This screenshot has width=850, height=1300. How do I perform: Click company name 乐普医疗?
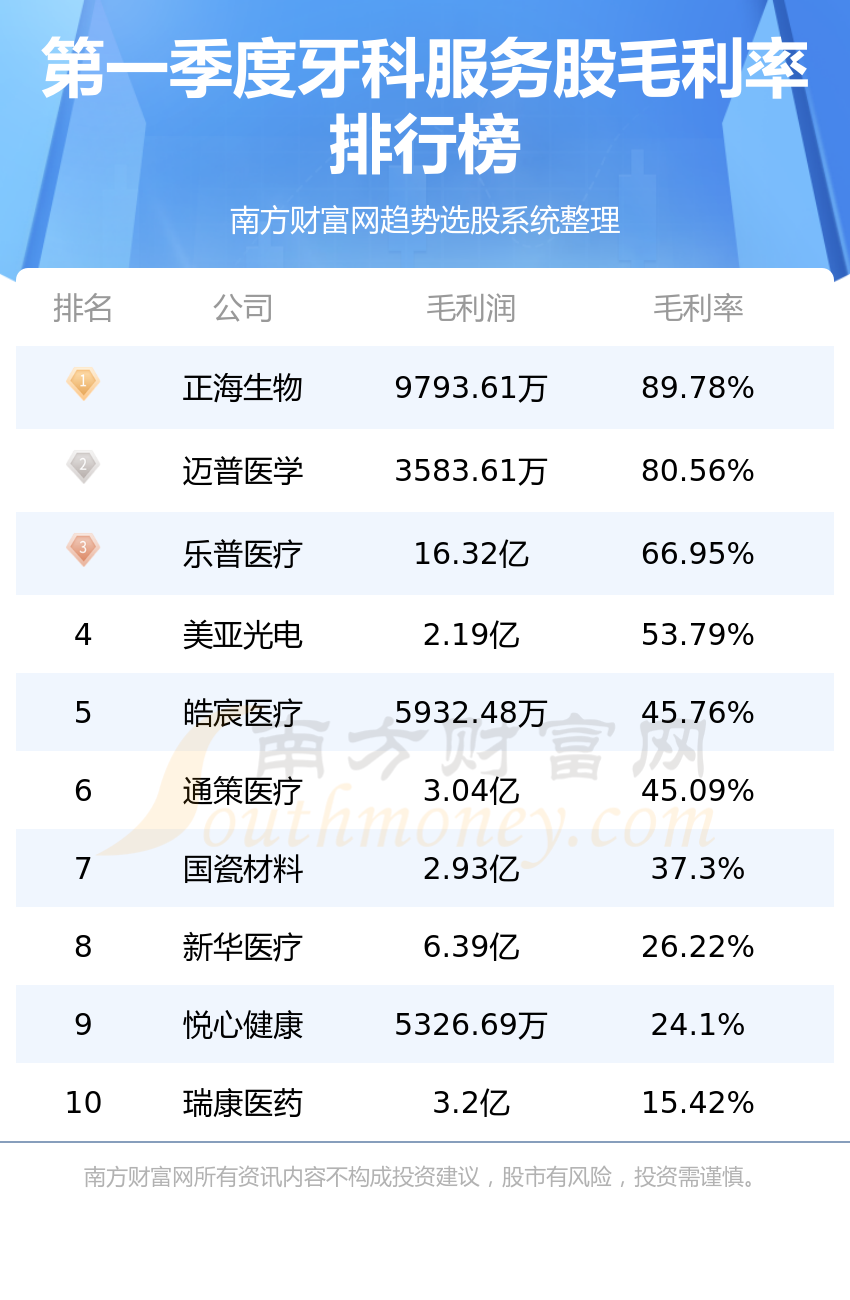[243, 554]
